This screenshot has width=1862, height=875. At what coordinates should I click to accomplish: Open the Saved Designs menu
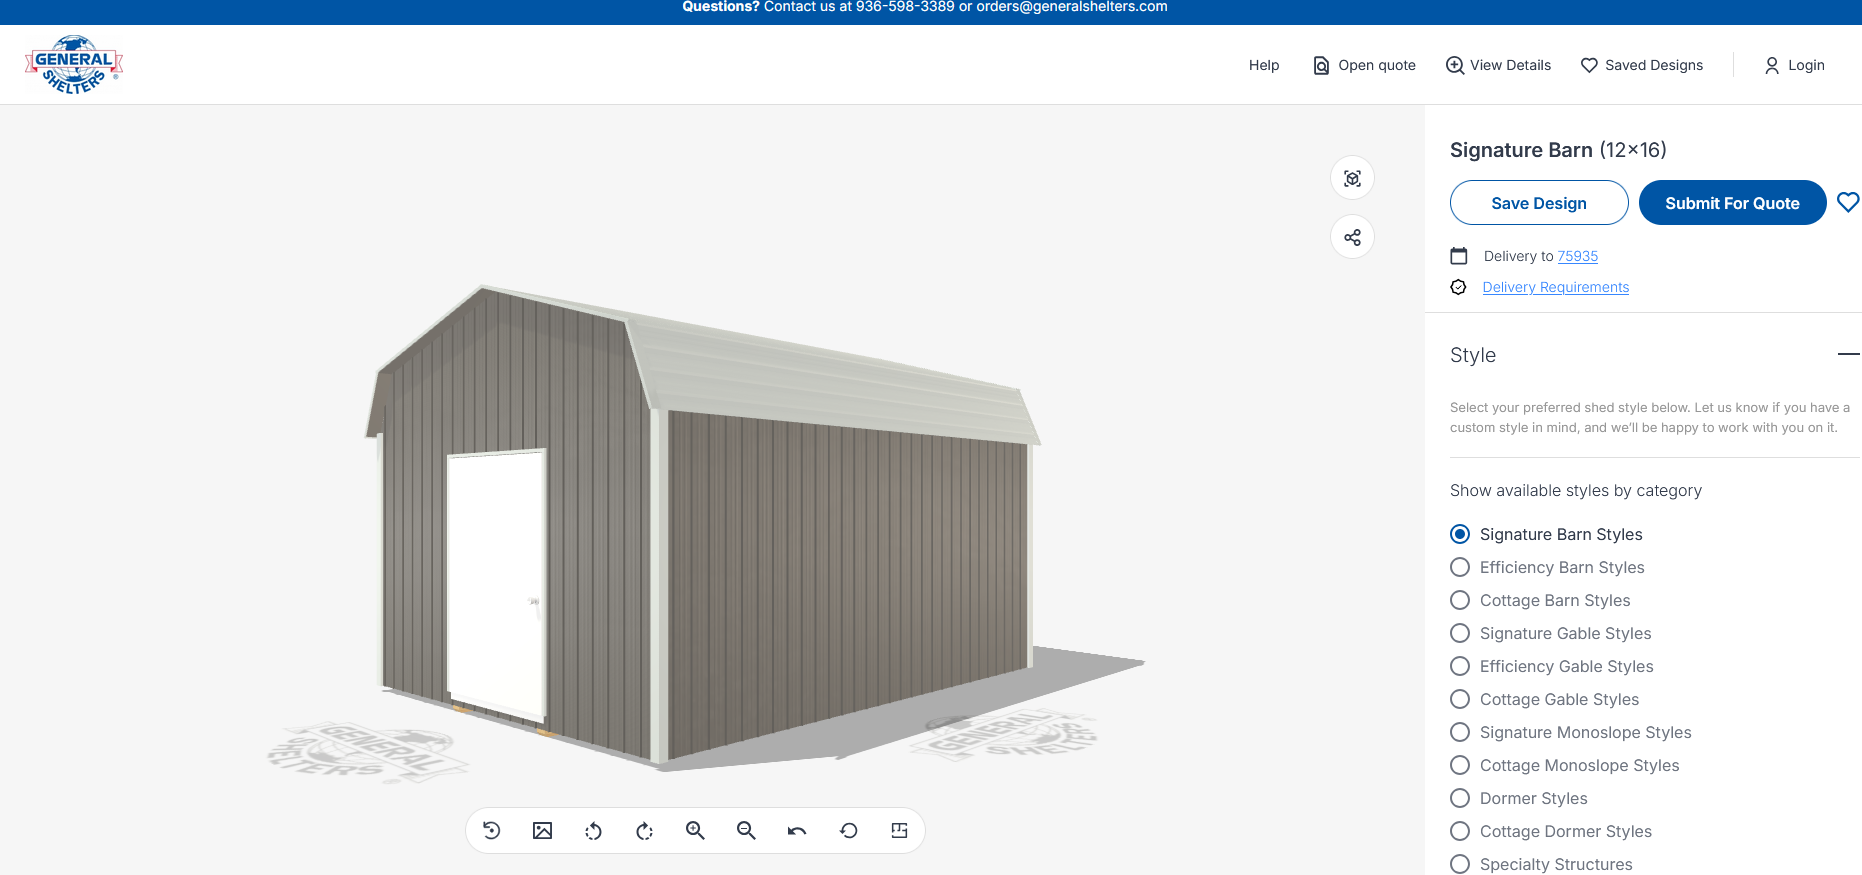coord(1641,65)
